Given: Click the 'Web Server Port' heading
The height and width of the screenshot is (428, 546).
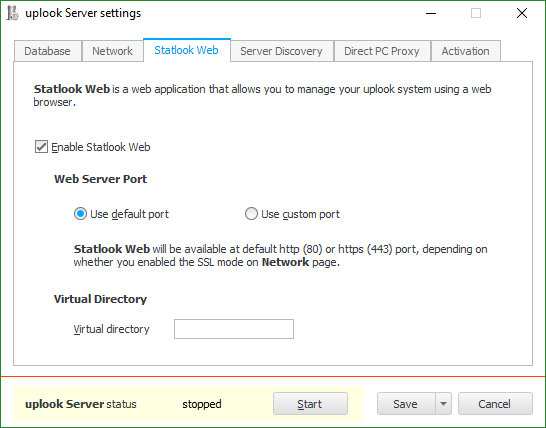Looking at the screenshot, I should pyautogui.click(x=101, y=179).
